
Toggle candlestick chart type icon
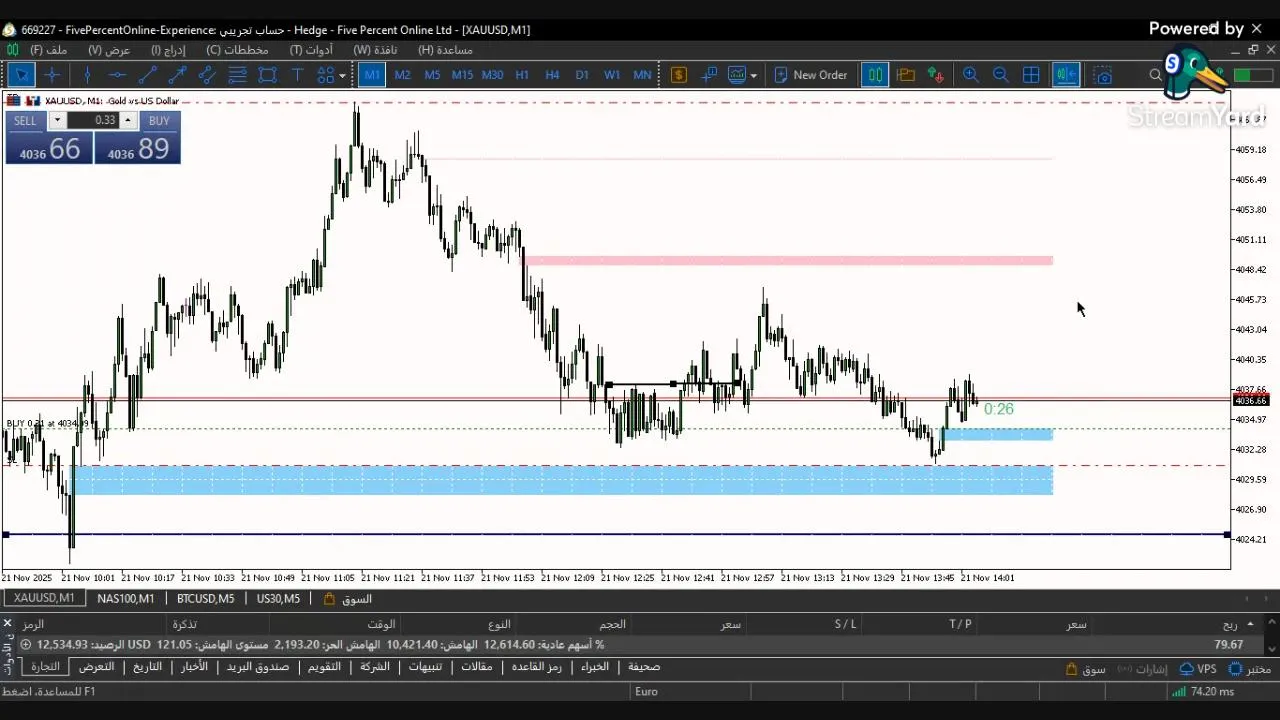[875, 75]
